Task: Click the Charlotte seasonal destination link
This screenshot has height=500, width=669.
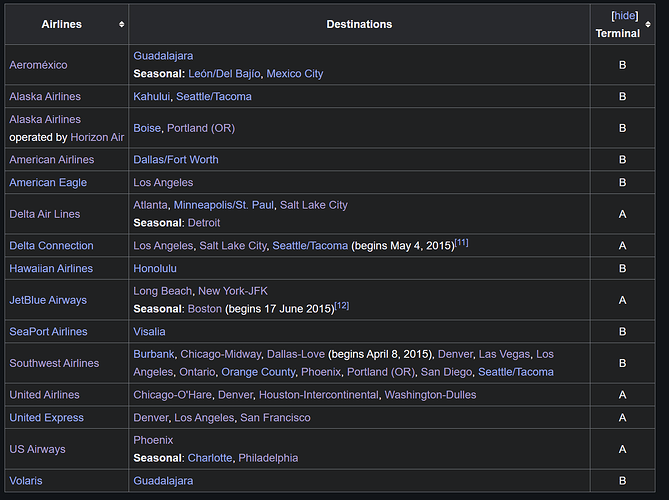Action: tap(210, 458)
